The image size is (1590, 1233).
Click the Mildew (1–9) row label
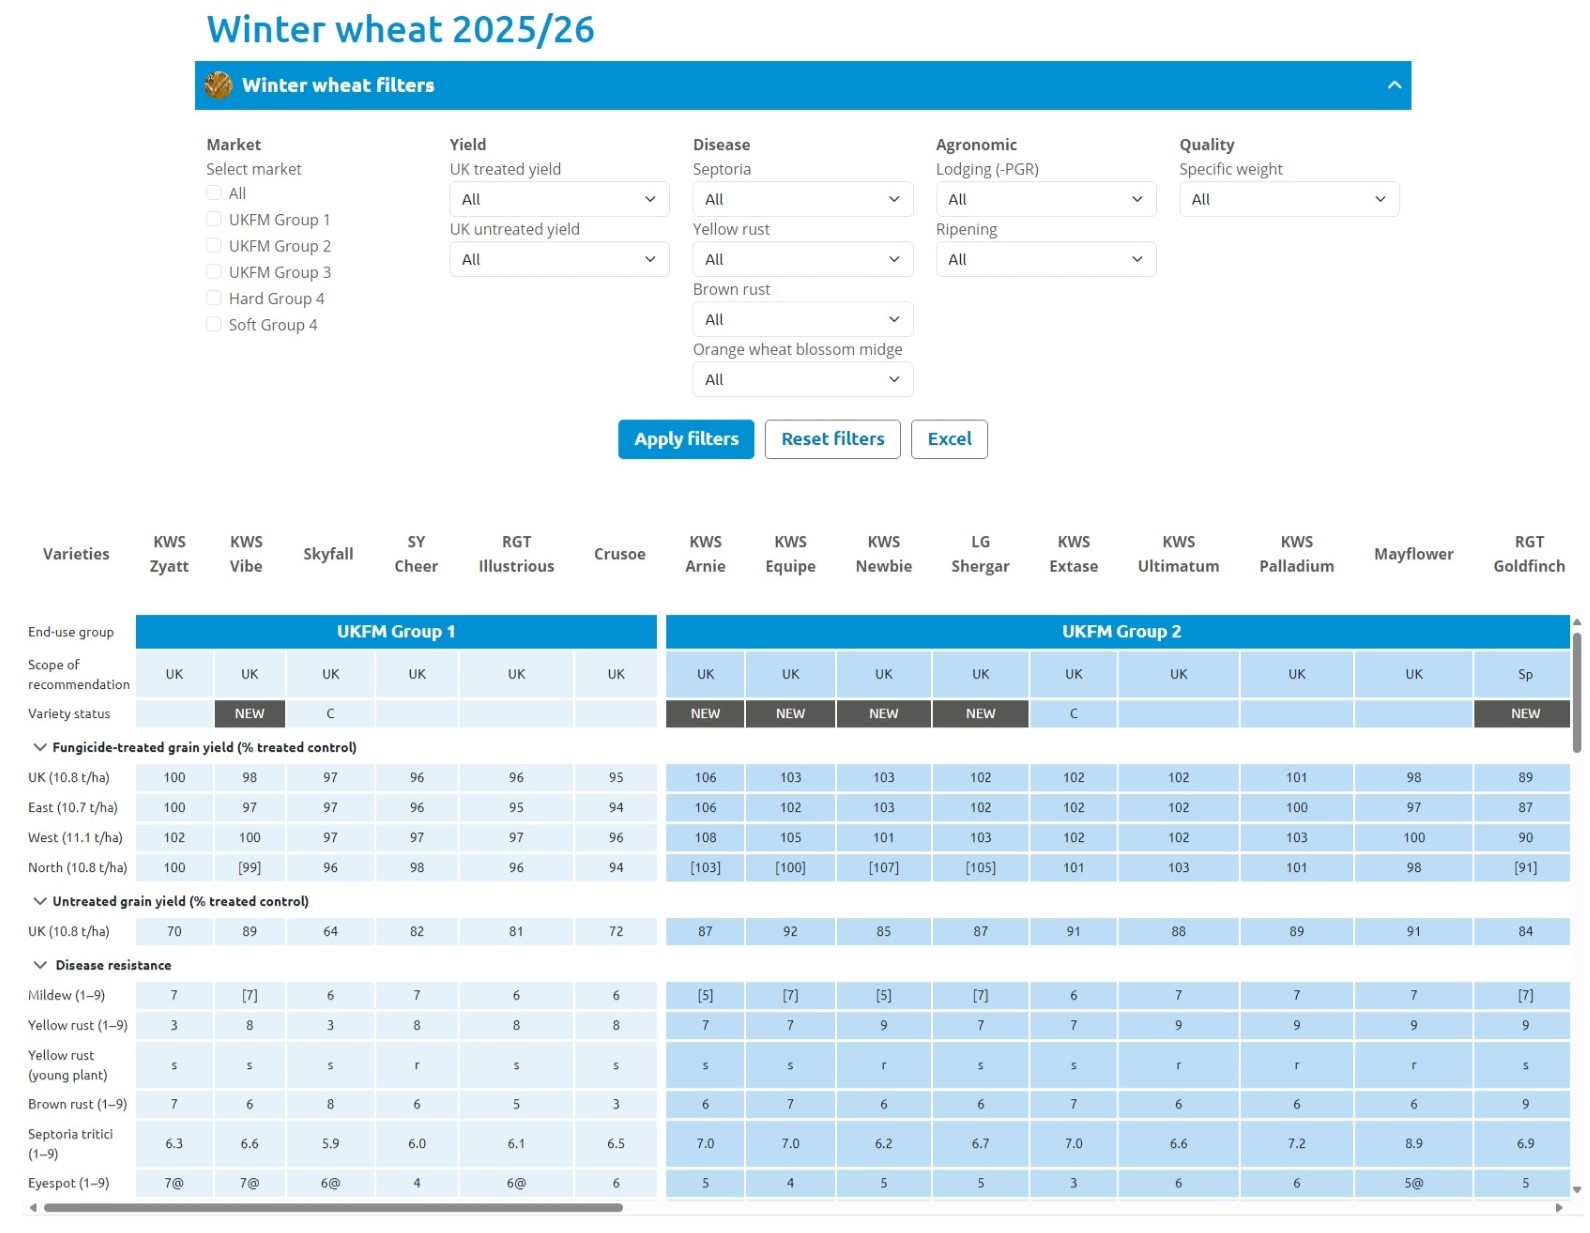click(66, 995)
